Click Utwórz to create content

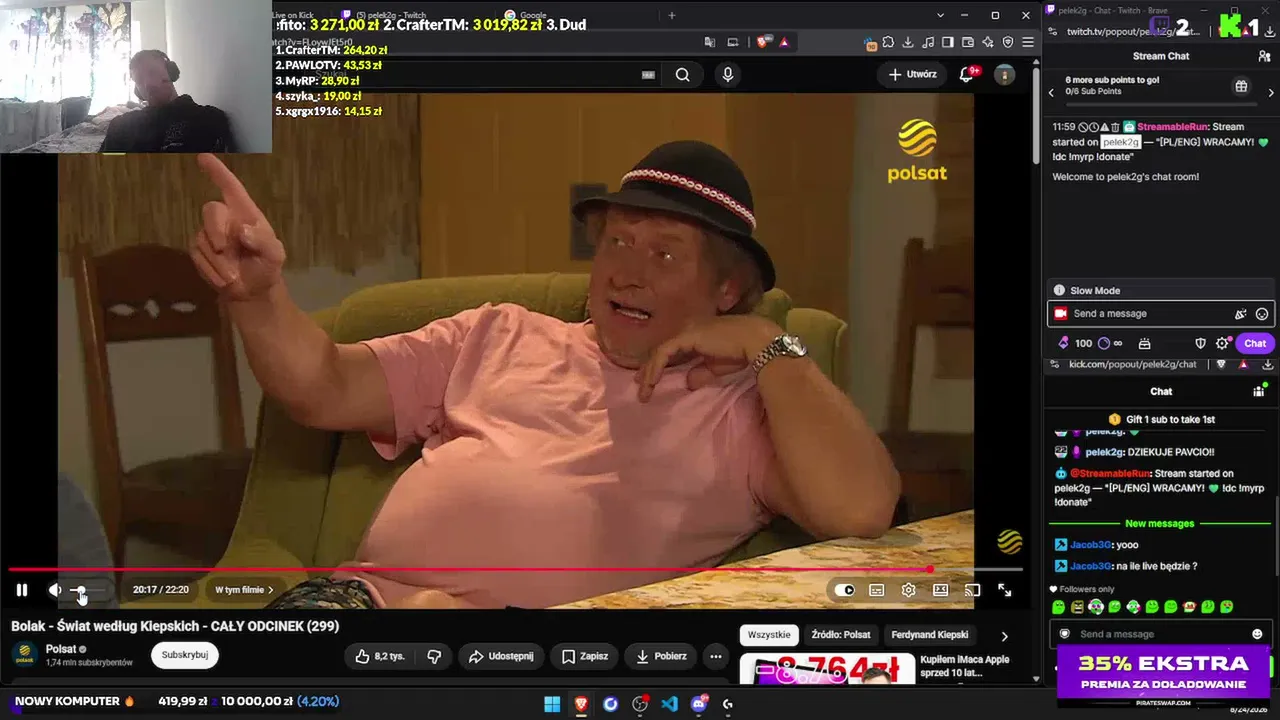(912, 74)
